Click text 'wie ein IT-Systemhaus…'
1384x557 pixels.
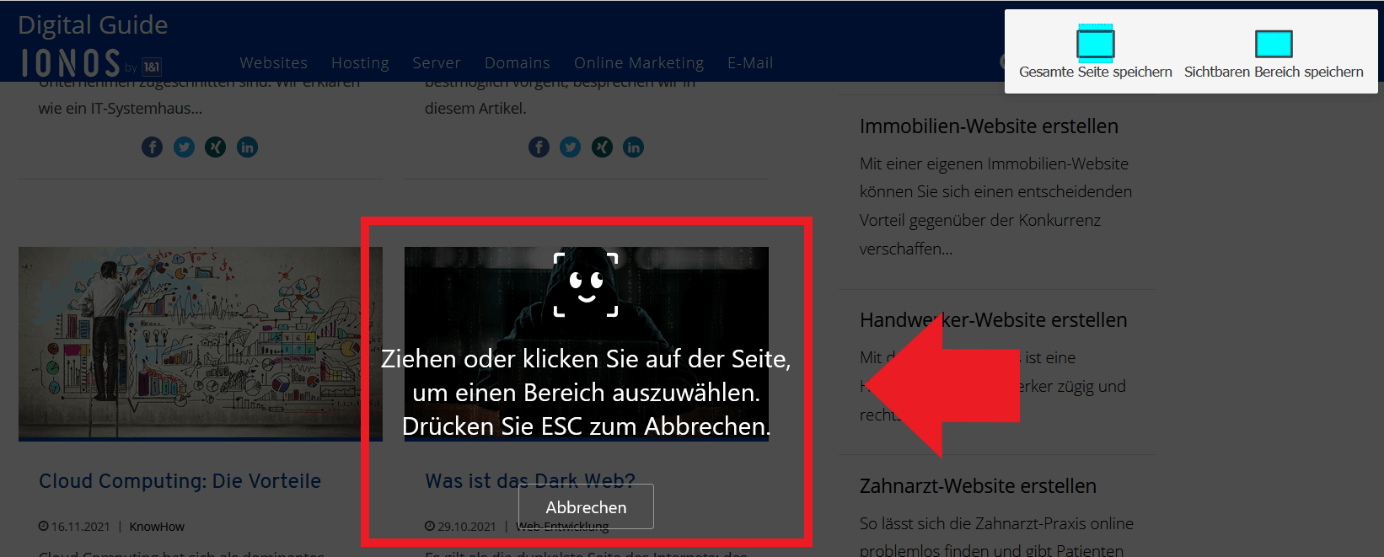pos(120,107)
